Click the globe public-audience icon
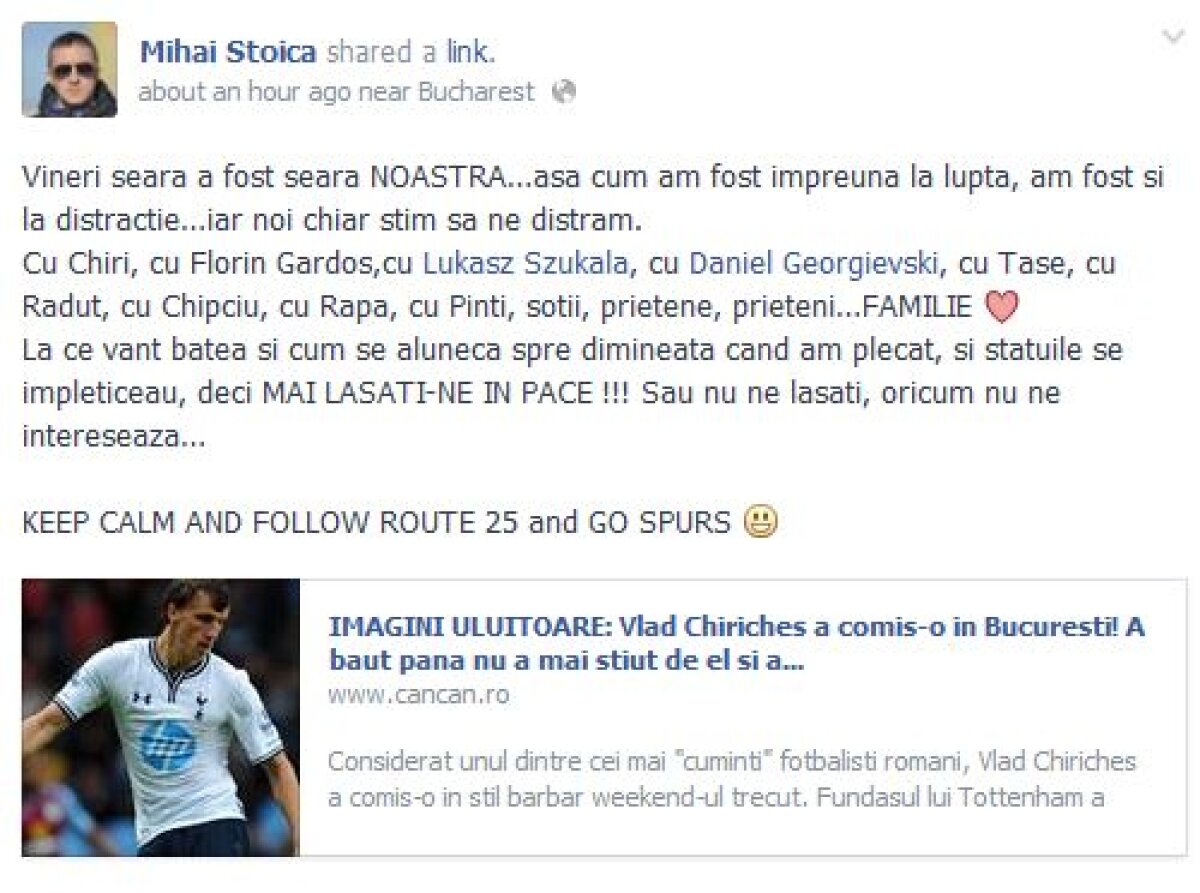Image resolution: width=1200 pixels, height=893 pixels. pyautogui.click(x=564, y=93)
